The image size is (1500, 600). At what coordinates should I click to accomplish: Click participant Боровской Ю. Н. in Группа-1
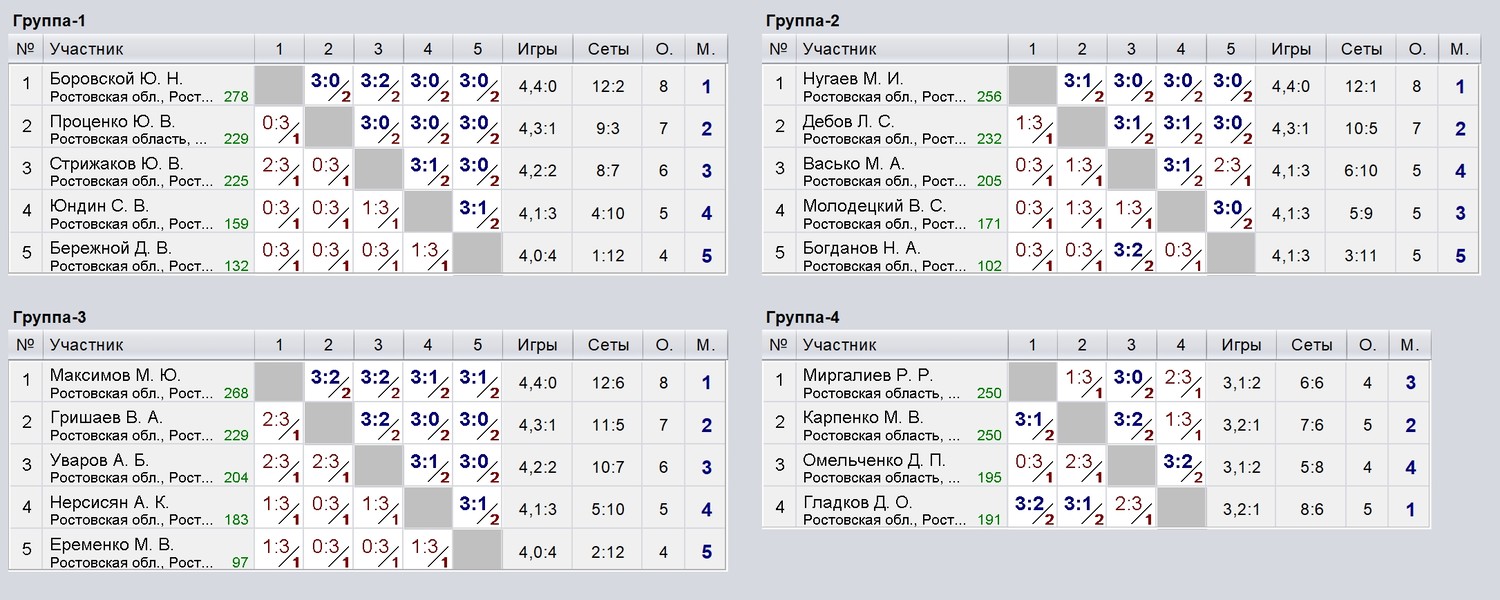click(117, 79)
